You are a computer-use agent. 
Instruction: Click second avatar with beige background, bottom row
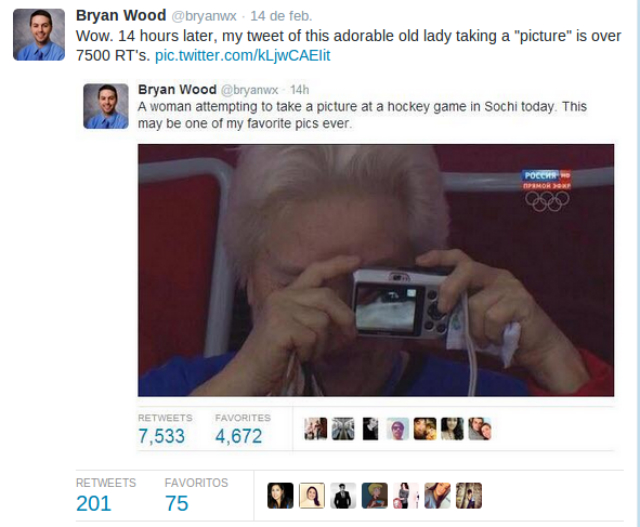[x=312, y=496]
